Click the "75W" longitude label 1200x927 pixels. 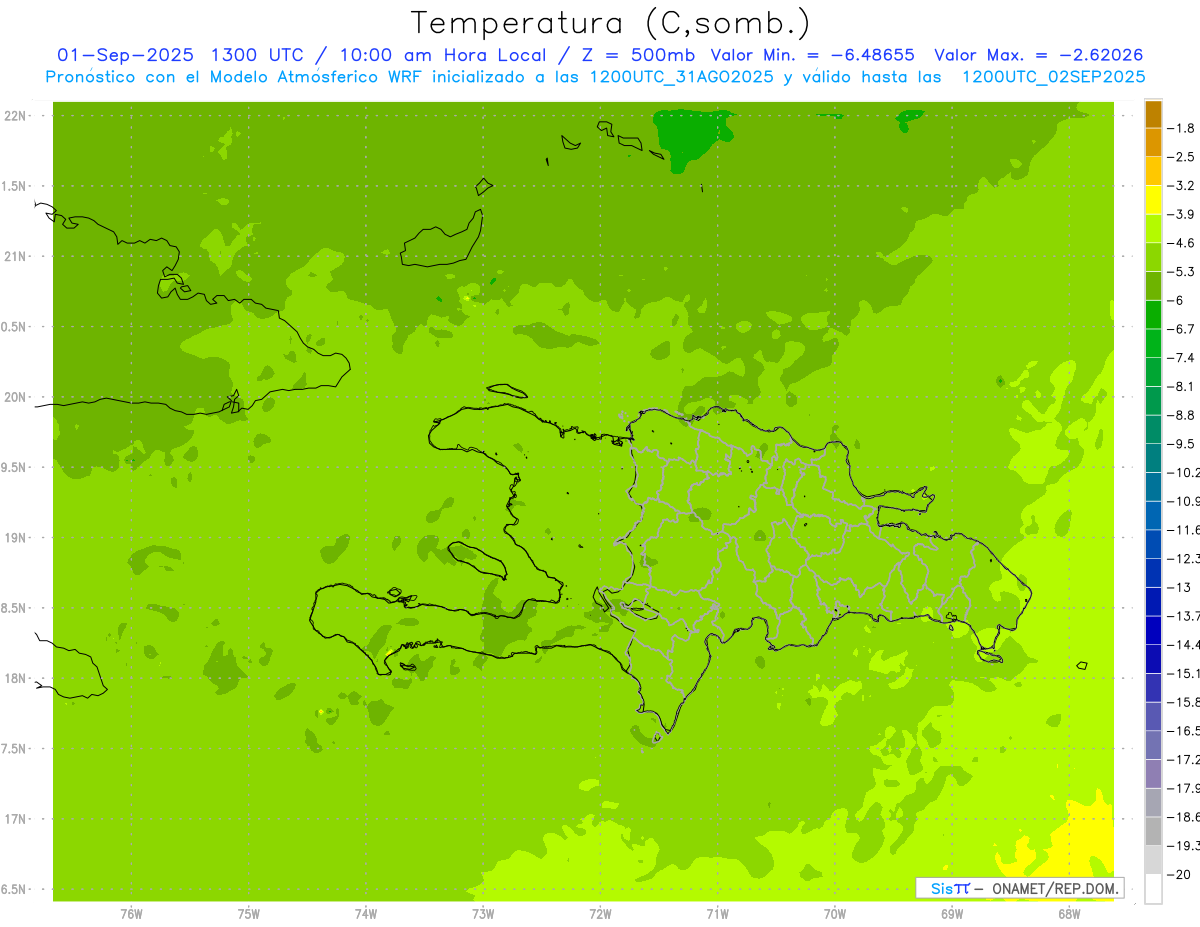tap(249, 914)
